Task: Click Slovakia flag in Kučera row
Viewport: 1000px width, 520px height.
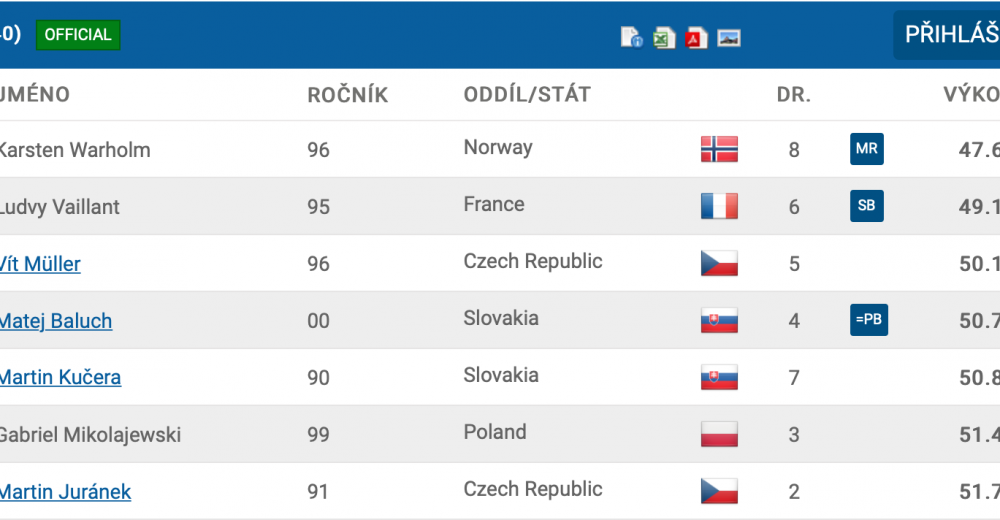Action: coord(719,377)
